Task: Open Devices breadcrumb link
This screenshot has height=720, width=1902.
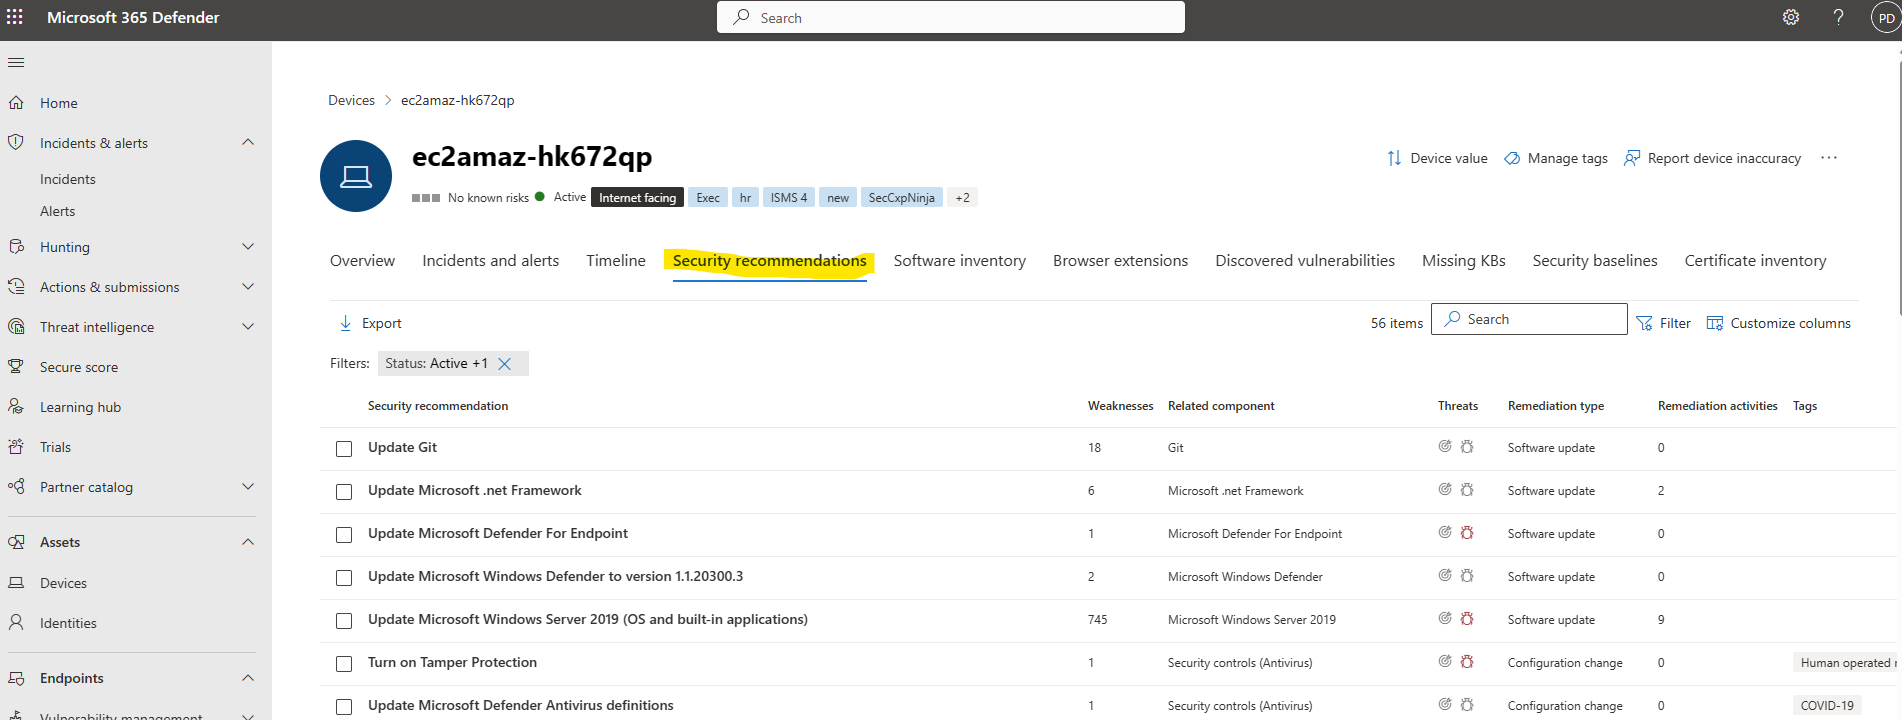Action: coord(351,100)
